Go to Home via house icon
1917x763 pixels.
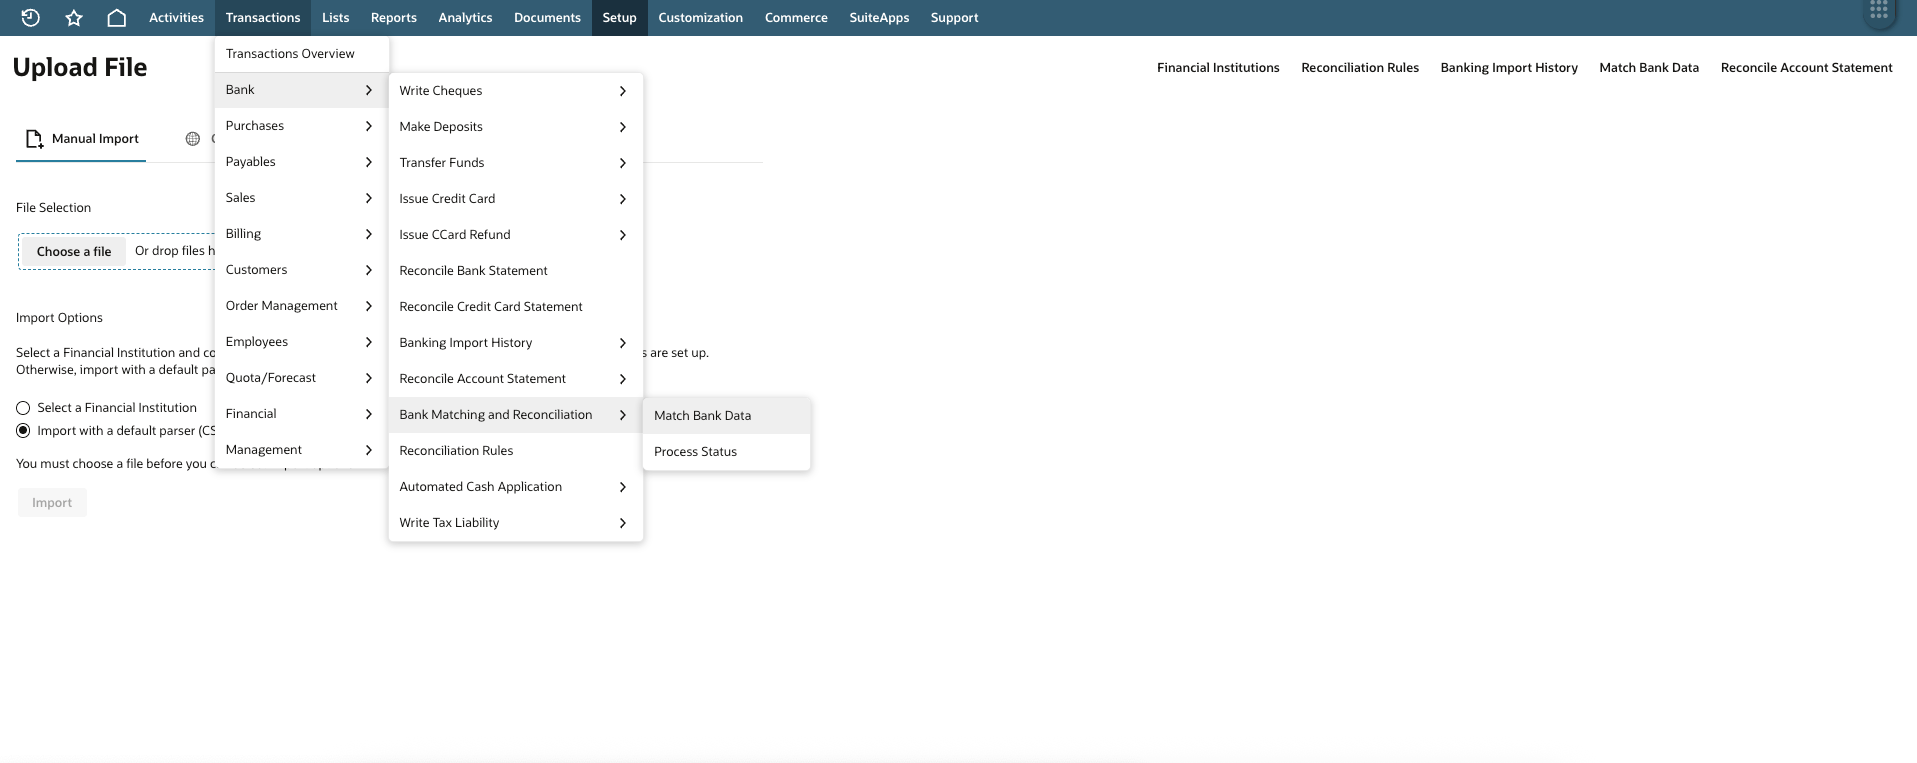(117, 17)
